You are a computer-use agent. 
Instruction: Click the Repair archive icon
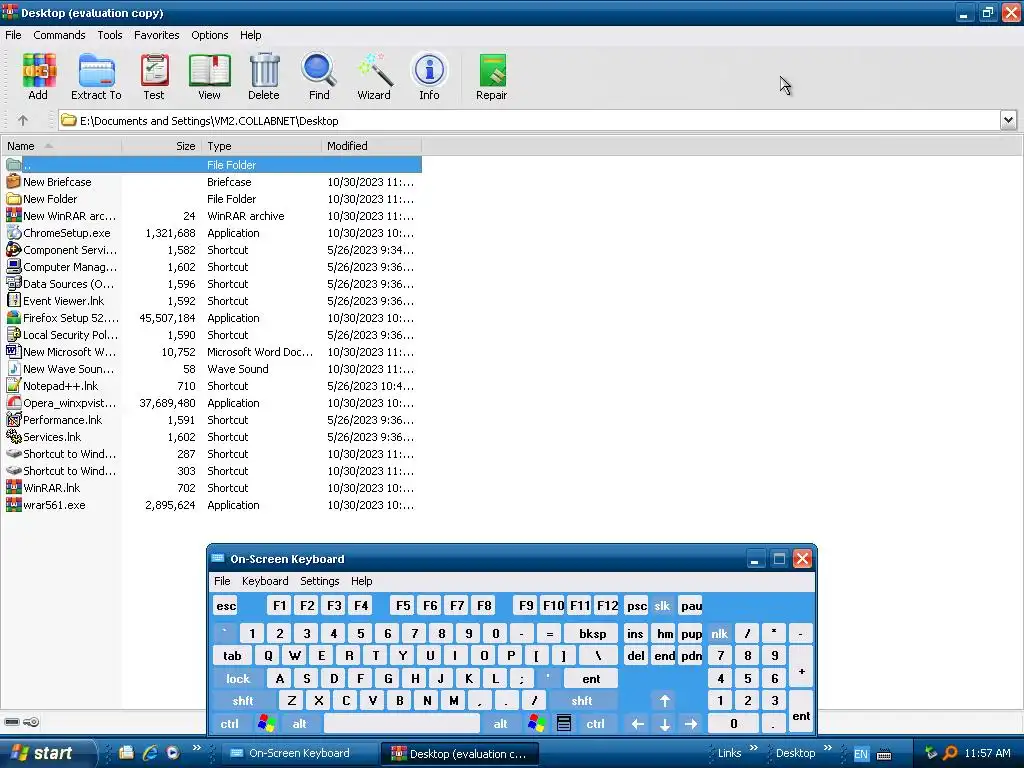tap(492, 71)
